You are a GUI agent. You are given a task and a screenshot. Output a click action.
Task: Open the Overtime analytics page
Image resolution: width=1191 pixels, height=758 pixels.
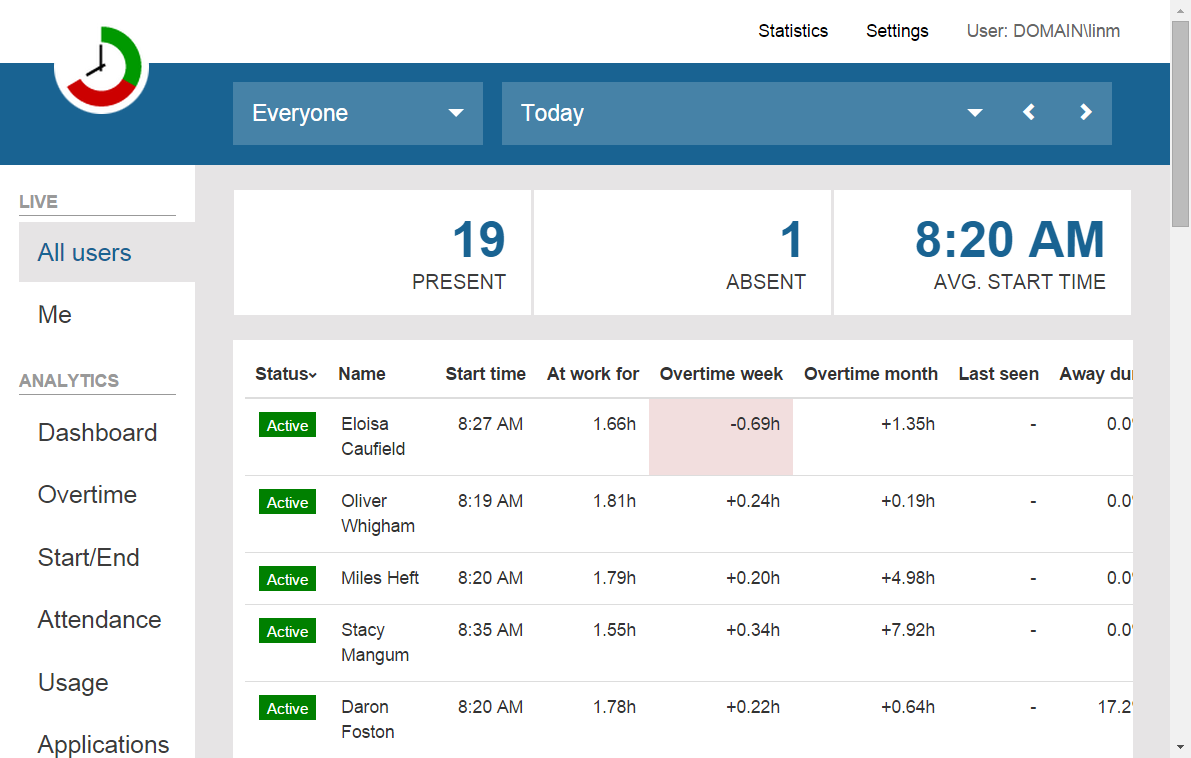87,495
